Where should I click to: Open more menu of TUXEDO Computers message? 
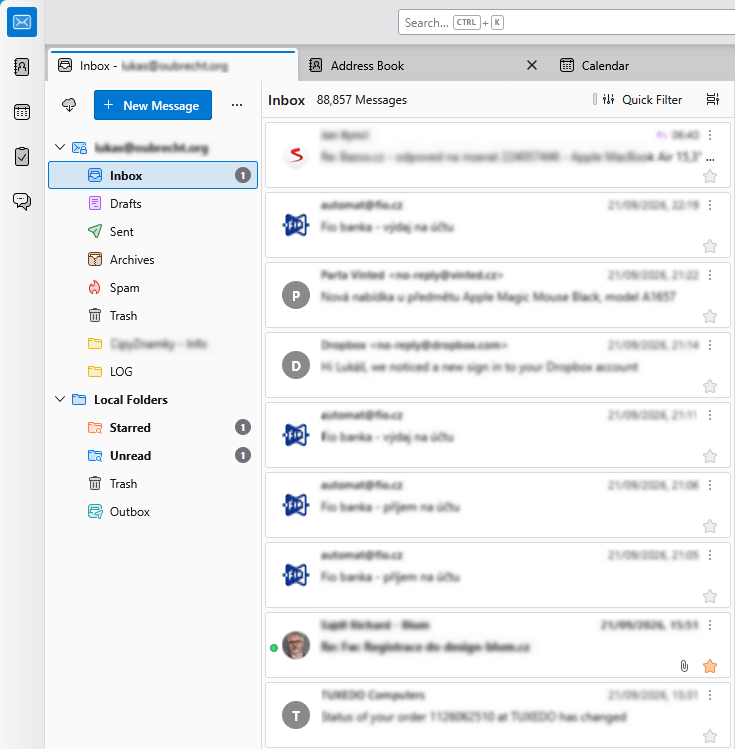(710, 695)
